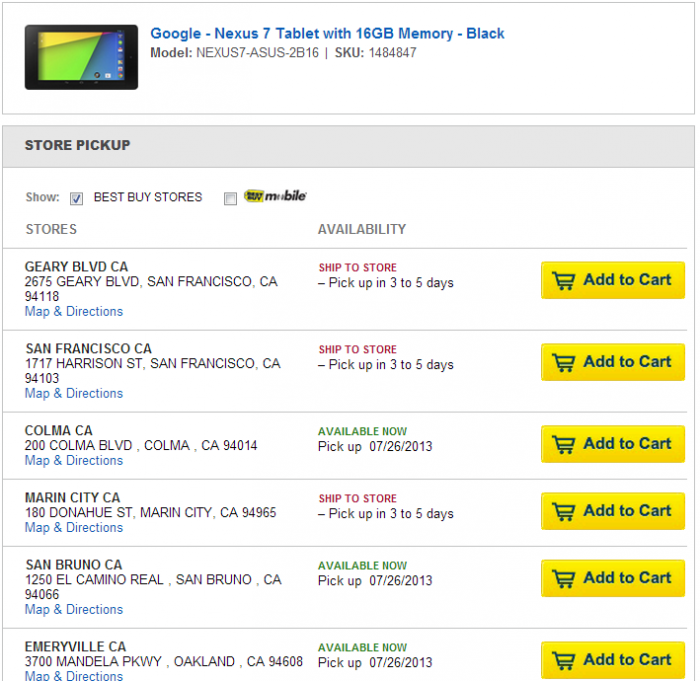Click the EMERYVILLE CA store name

[x=75, y=647]
